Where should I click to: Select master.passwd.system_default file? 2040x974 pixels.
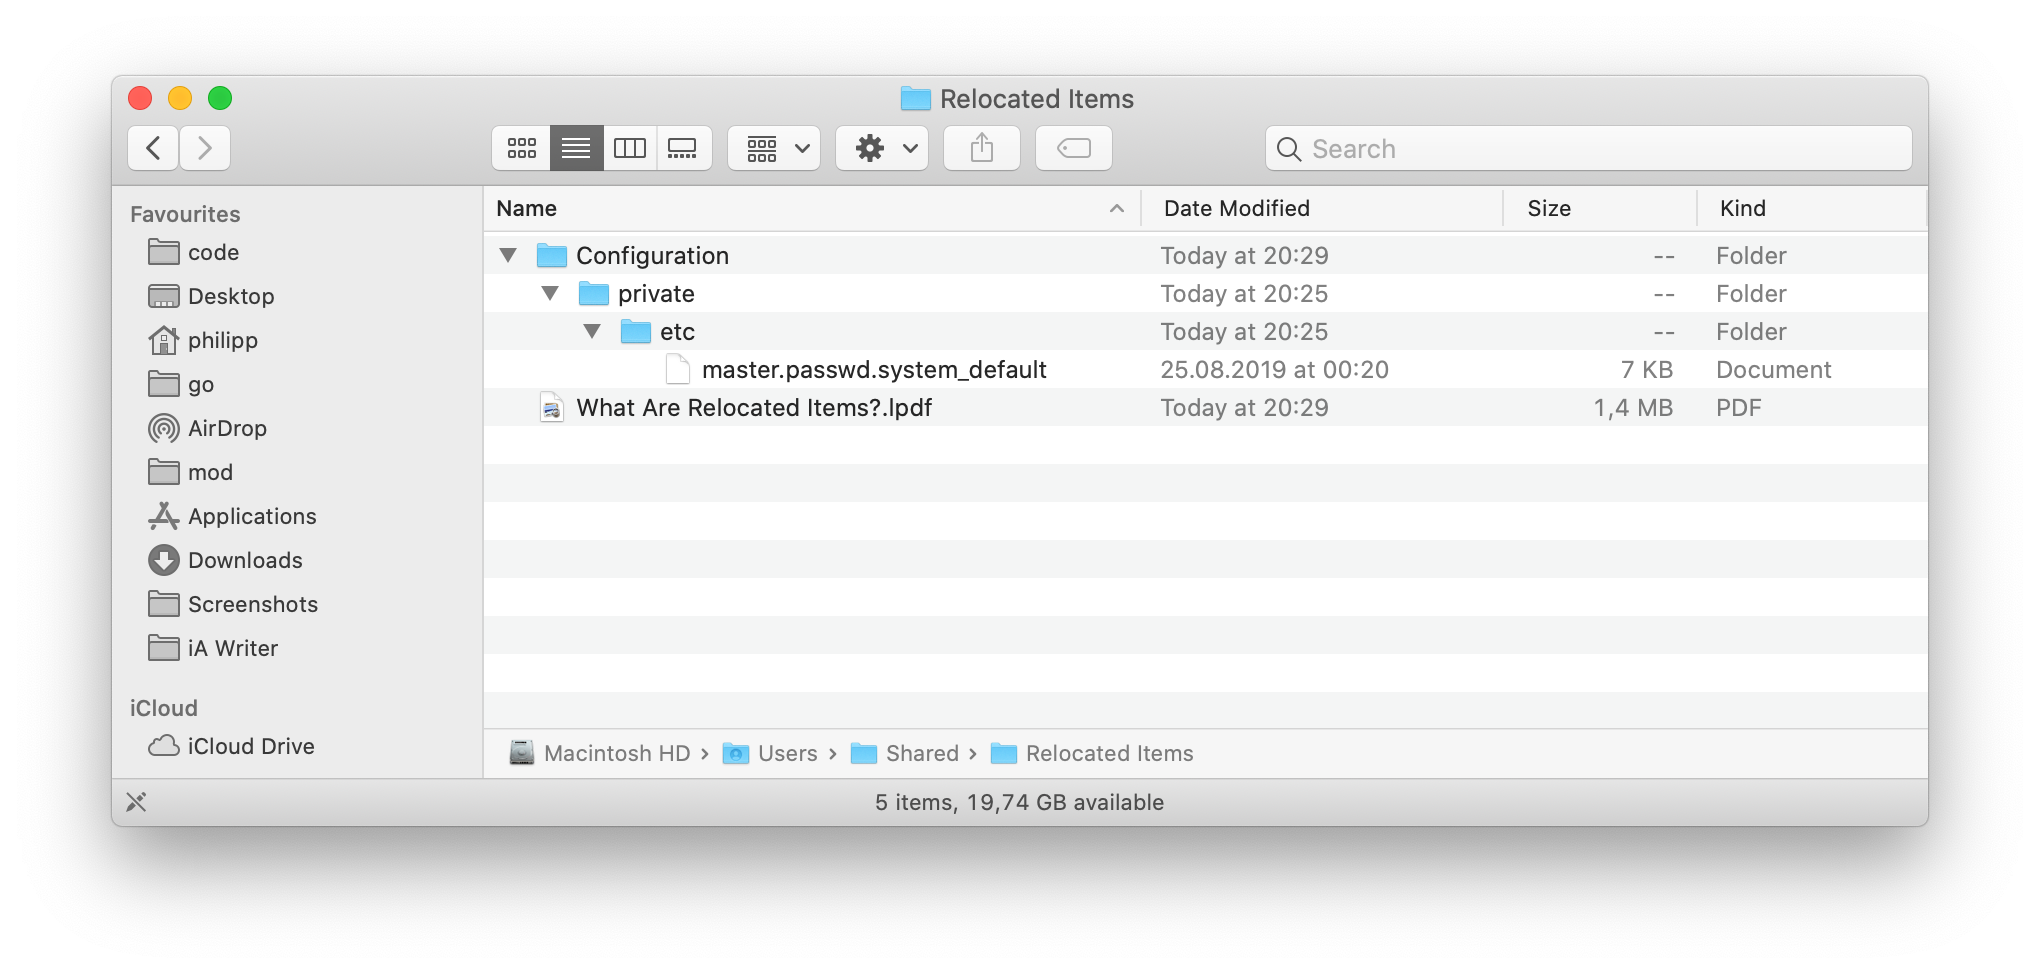point(873,370)
